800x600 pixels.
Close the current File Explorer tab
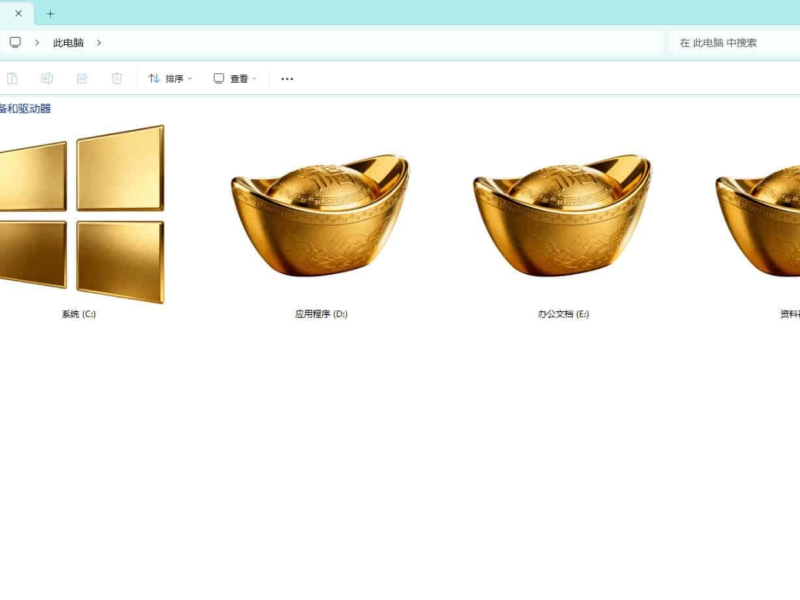18,14
